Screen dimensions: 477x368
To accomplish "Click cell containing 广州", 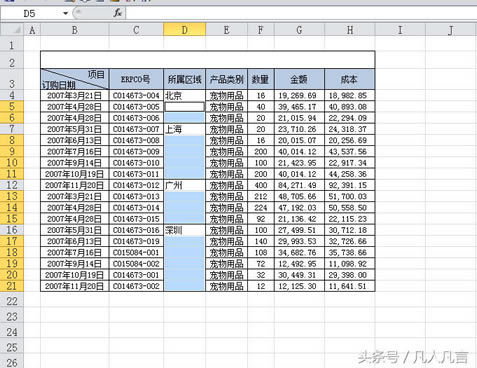I will [184, 185].
